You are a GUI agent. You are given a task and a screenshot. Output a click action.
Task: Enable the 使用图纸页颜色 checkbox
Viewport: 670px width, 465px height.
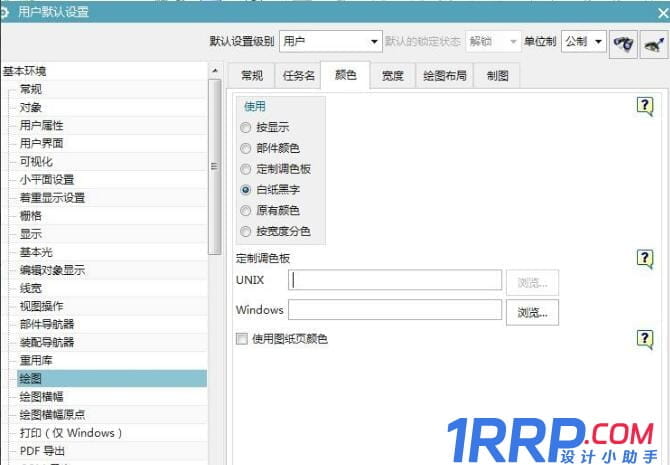click(x=242, y=339)
